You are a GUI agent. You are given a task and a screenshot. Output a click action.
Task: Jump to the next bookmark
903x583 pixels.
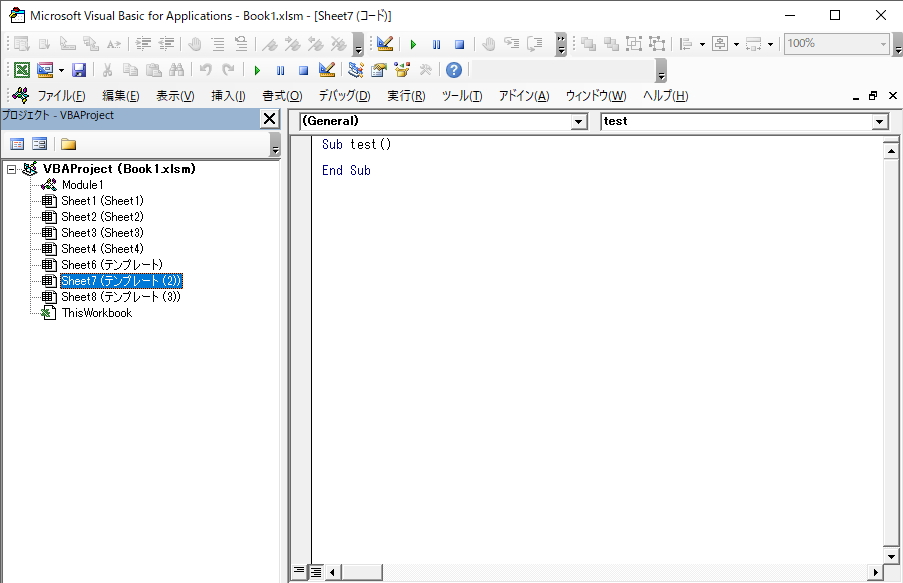[x=293, y=44]
